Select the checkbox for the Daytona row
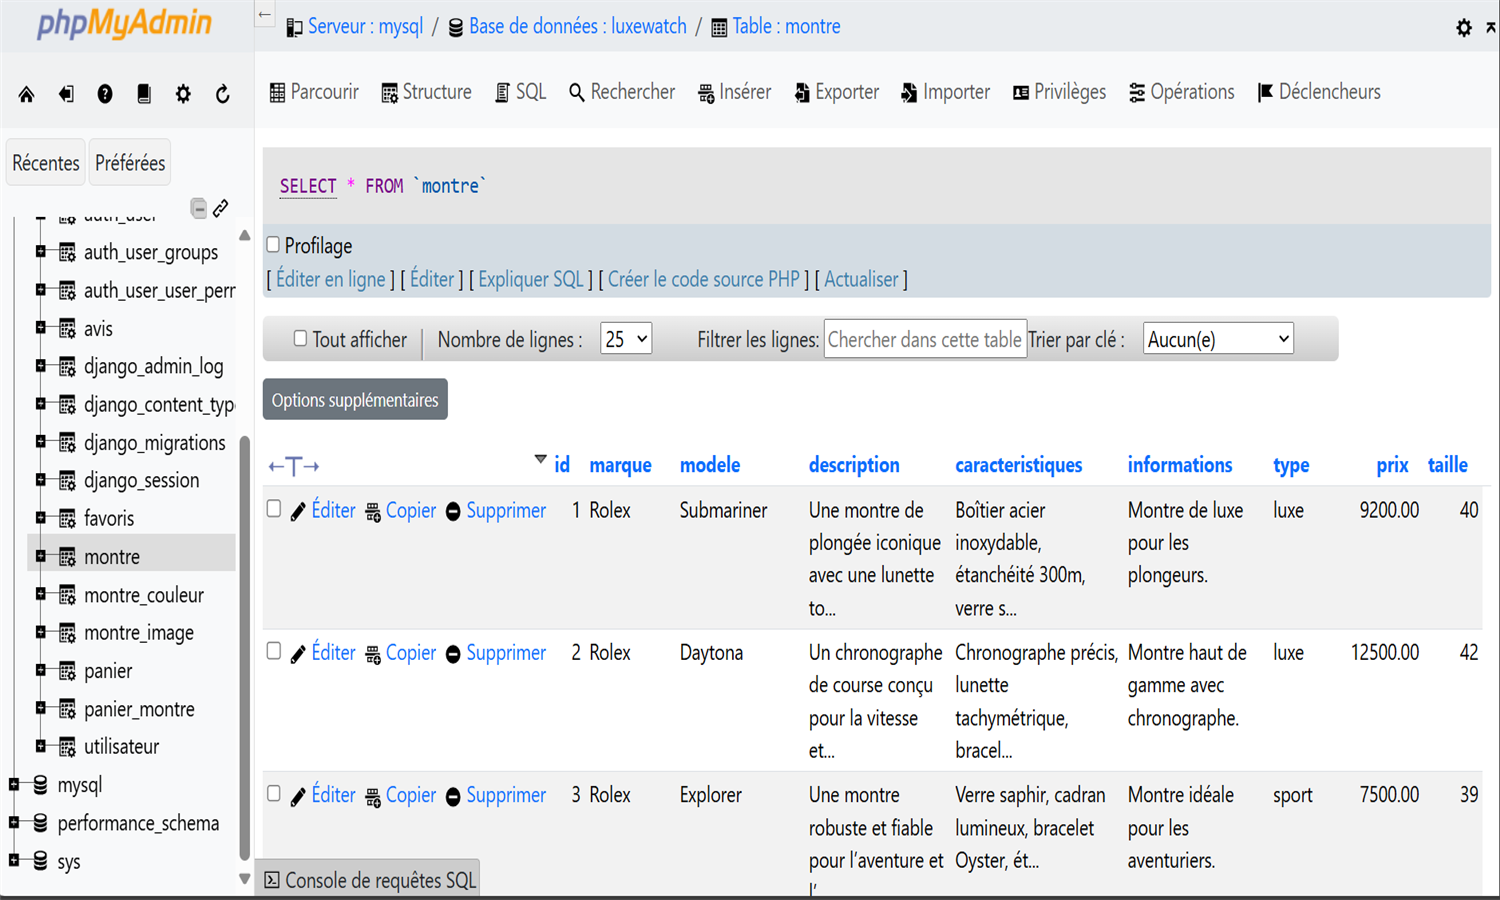 coord(274,652)
